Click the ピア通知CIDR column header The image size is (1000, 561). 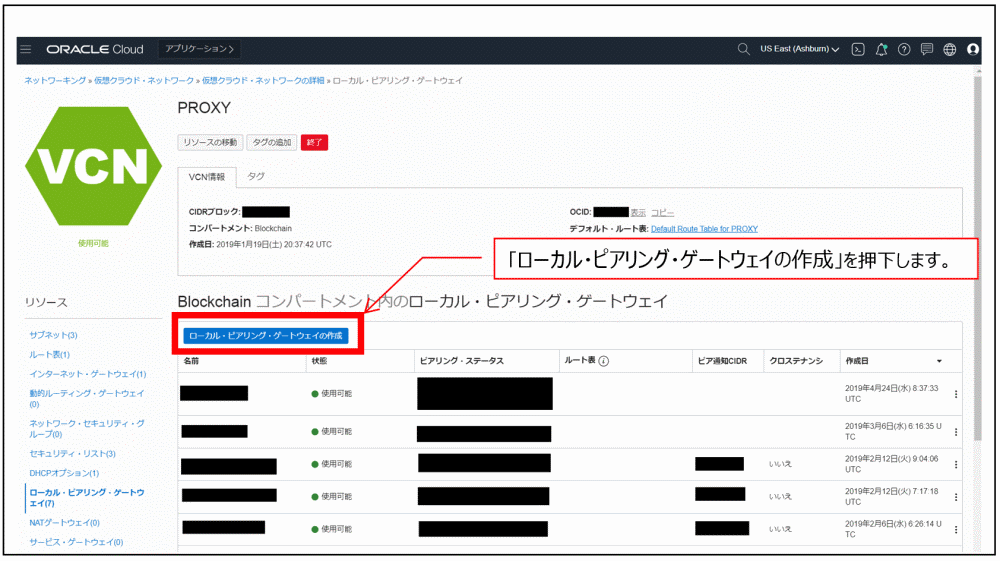coord(722,361)
